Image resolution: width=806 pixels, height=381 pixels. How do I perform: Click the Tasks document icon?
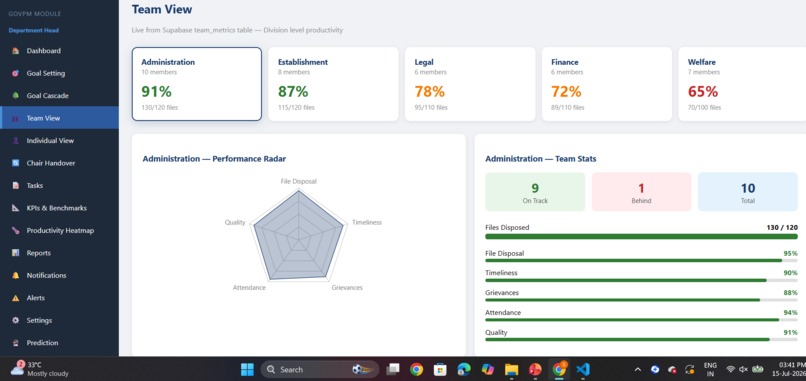[15, 186]
